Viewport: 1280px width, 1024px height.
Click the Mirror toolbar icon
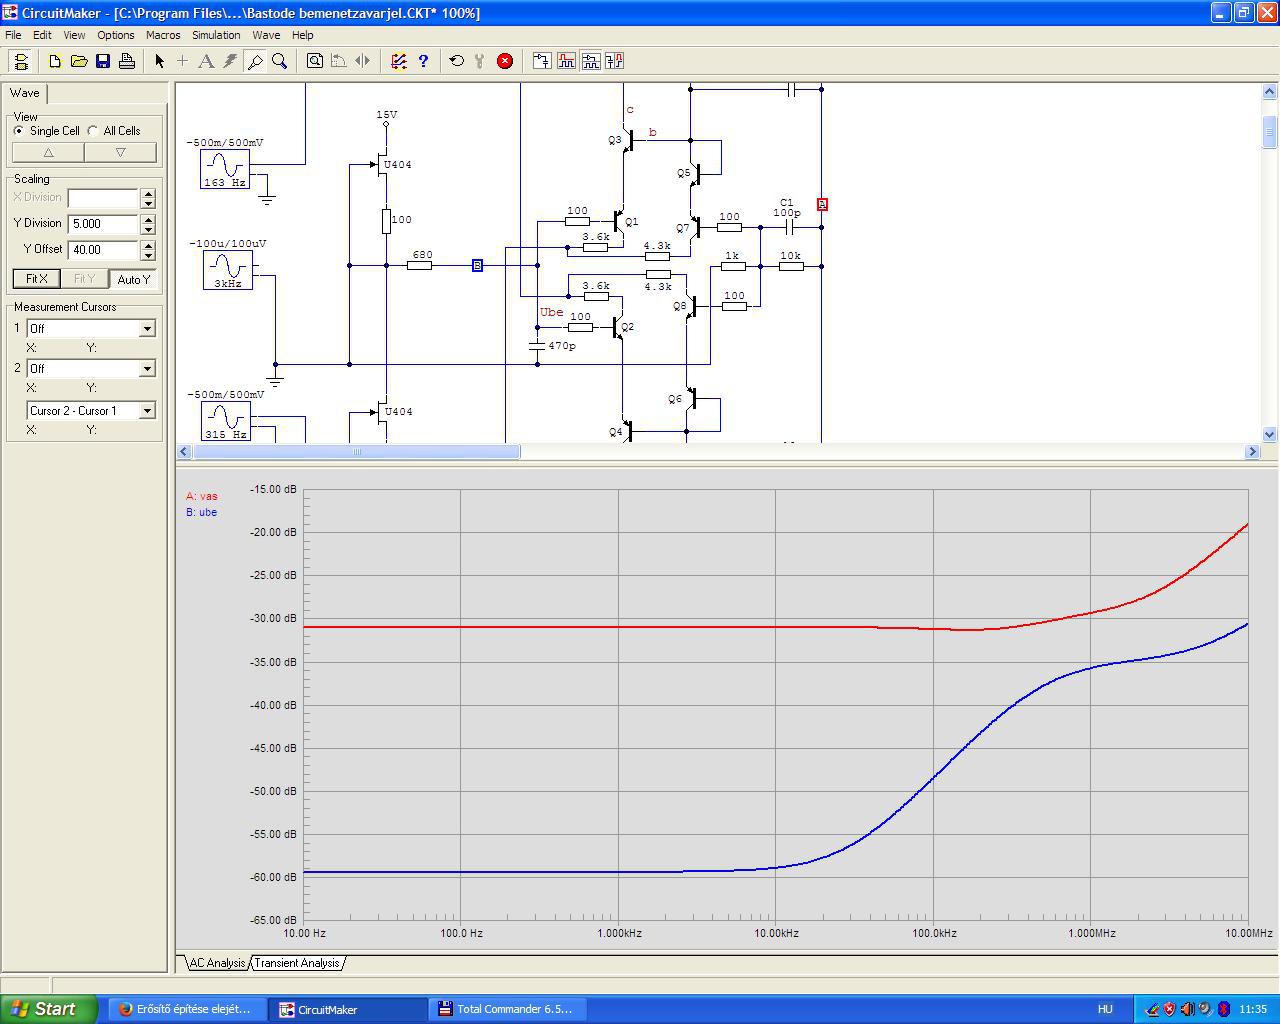(363, 61)
